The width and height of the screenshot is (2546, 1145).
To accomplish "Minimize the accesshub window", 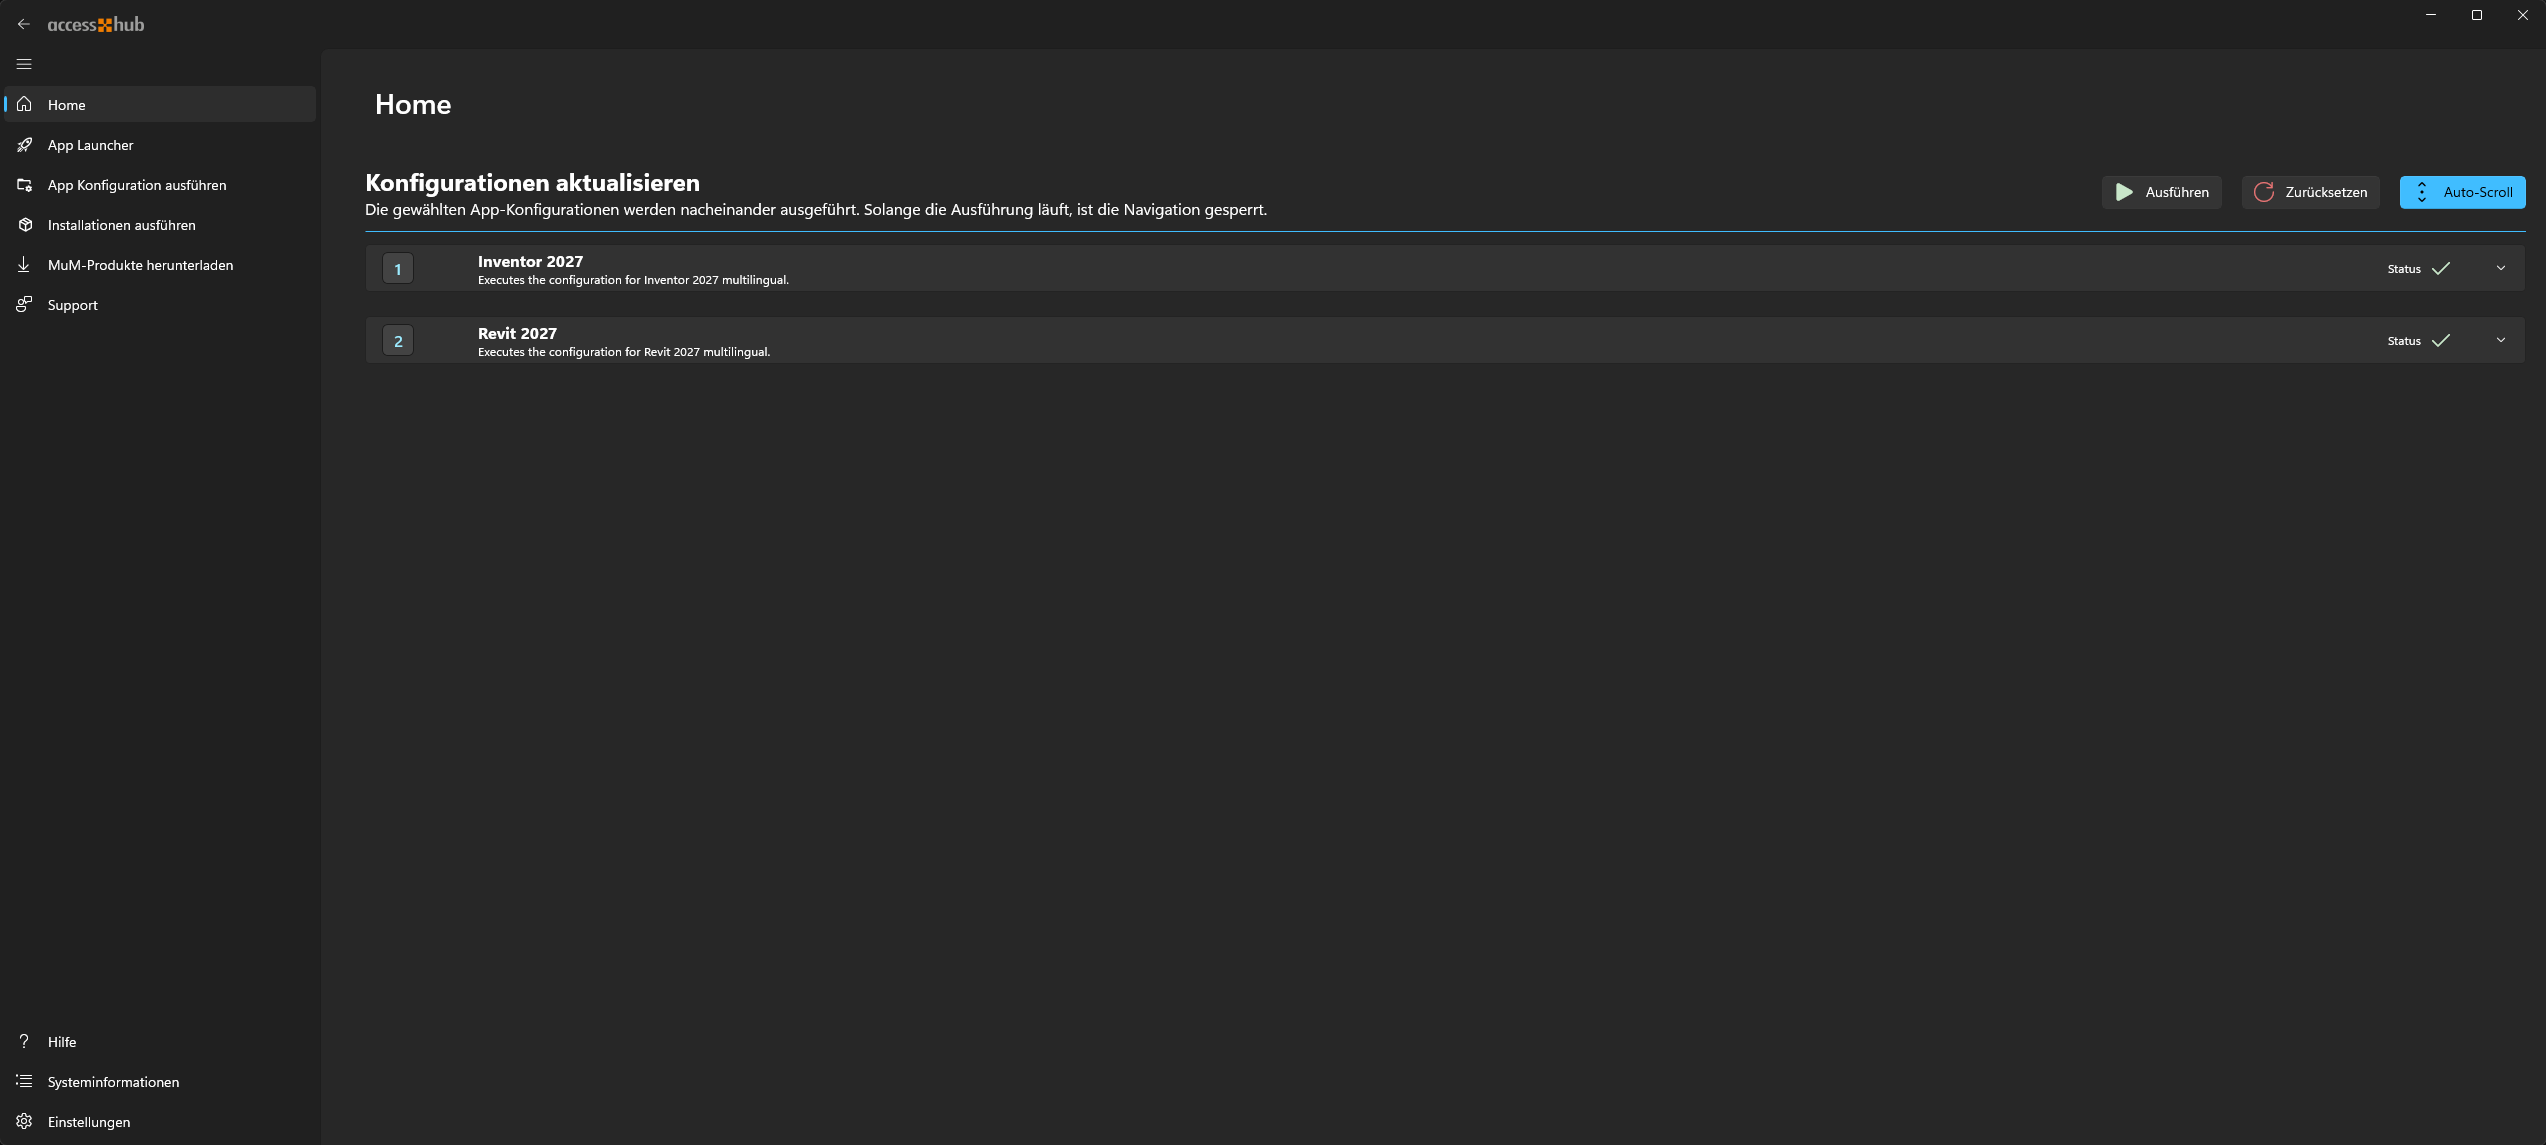I will [x=2431, y=15].
